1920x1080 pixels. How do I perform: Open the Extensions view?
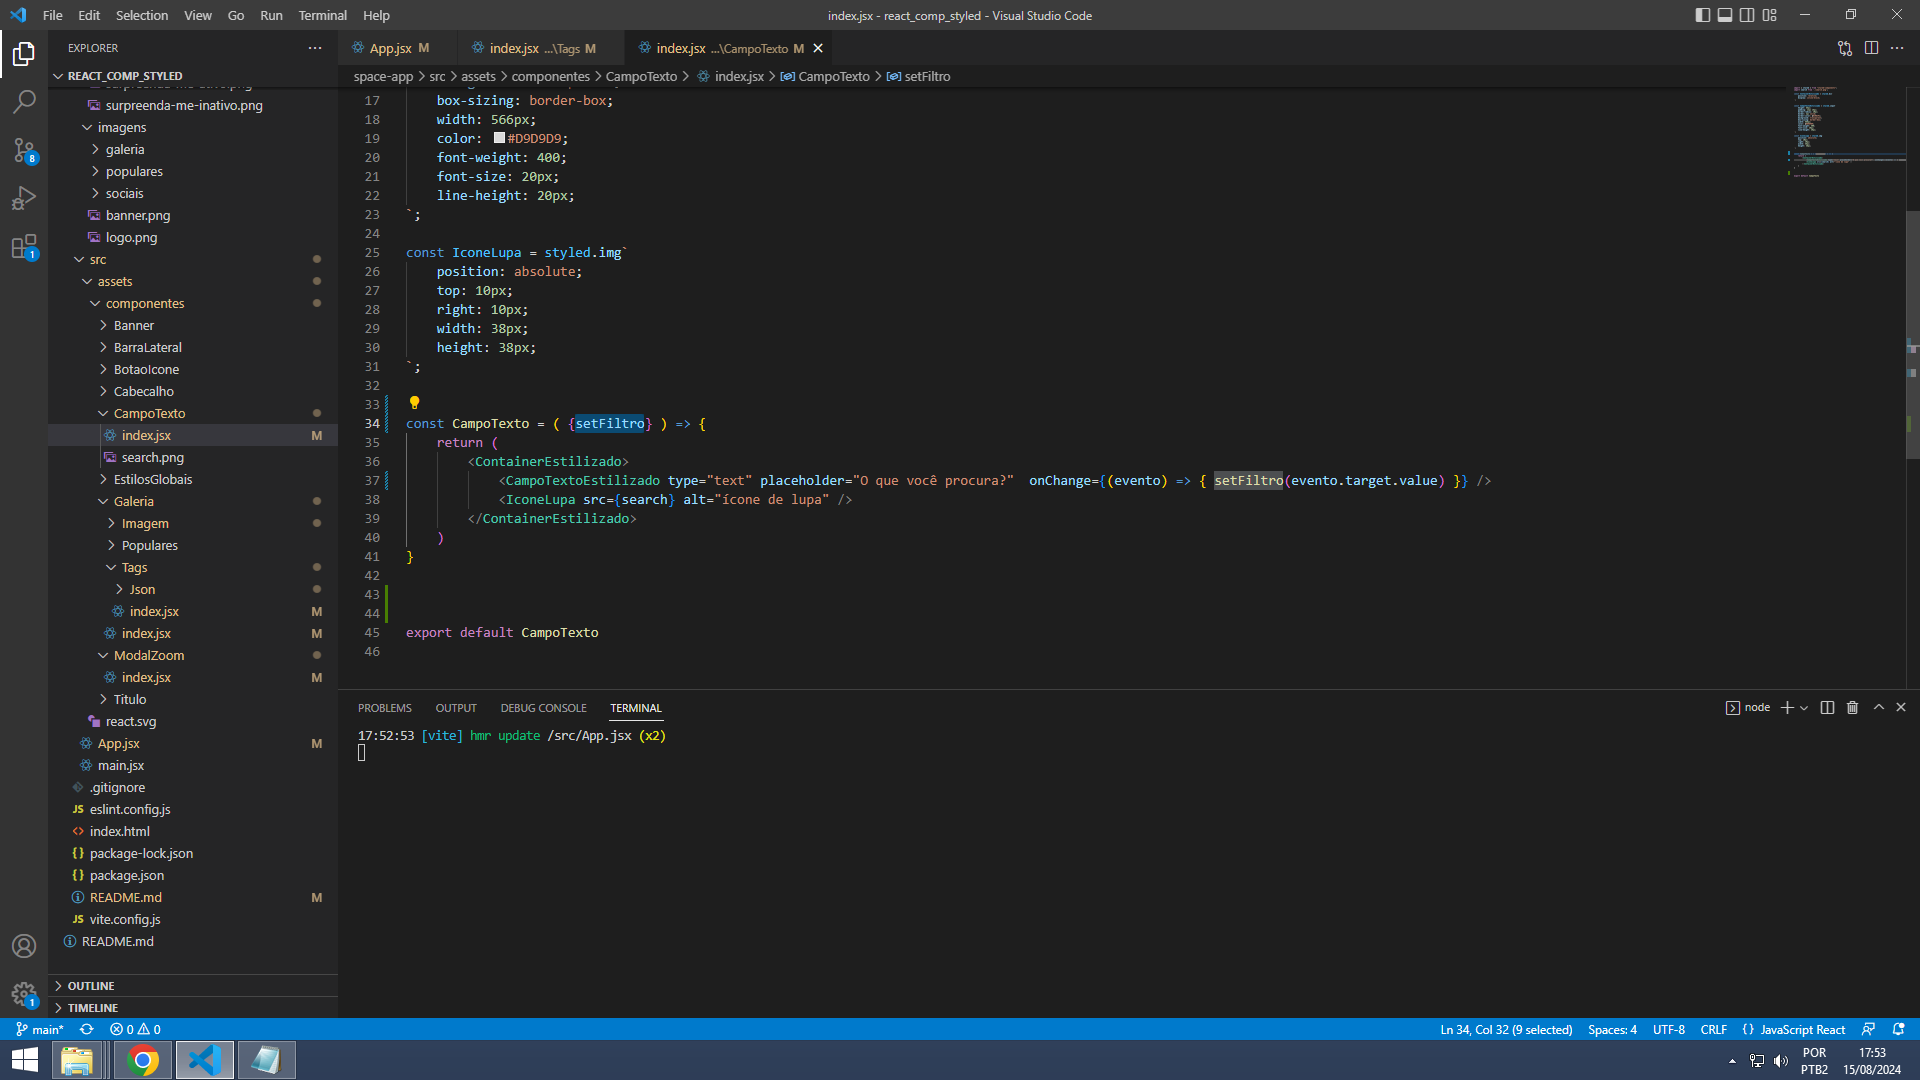(24, 246)
